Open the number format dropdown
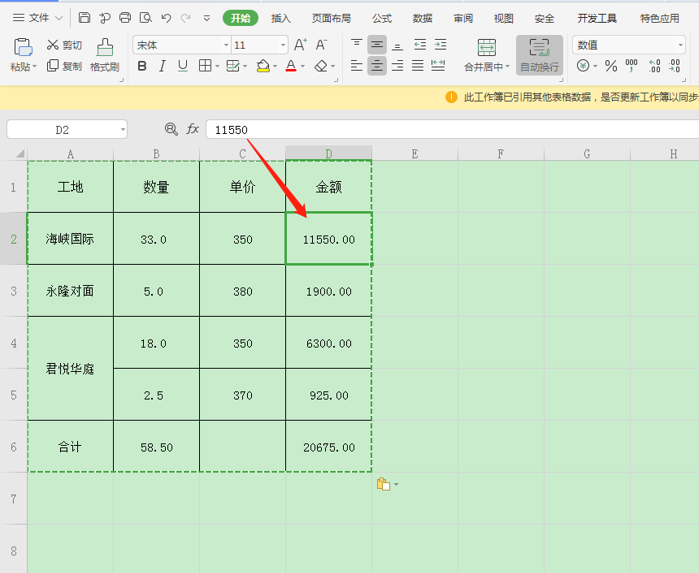699x573 pixels. [680, 45]
